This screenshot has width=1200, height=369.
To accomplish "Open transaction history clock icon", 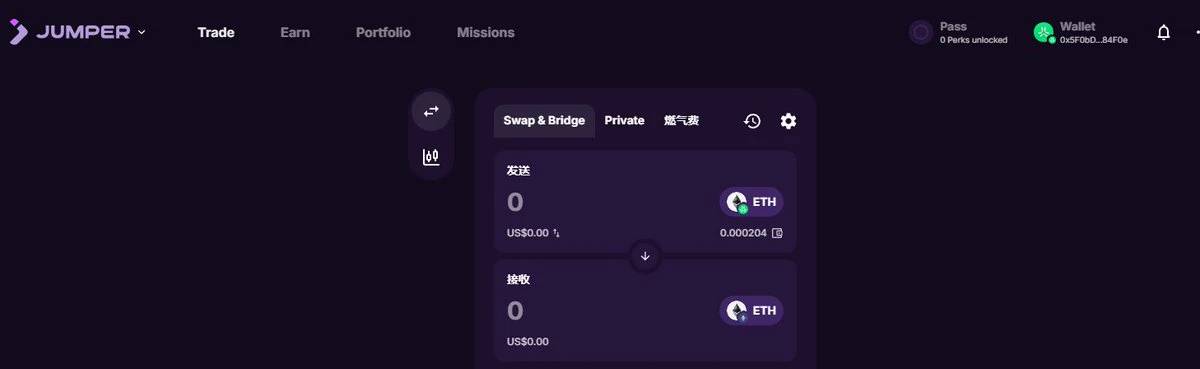I will (752, 121).
